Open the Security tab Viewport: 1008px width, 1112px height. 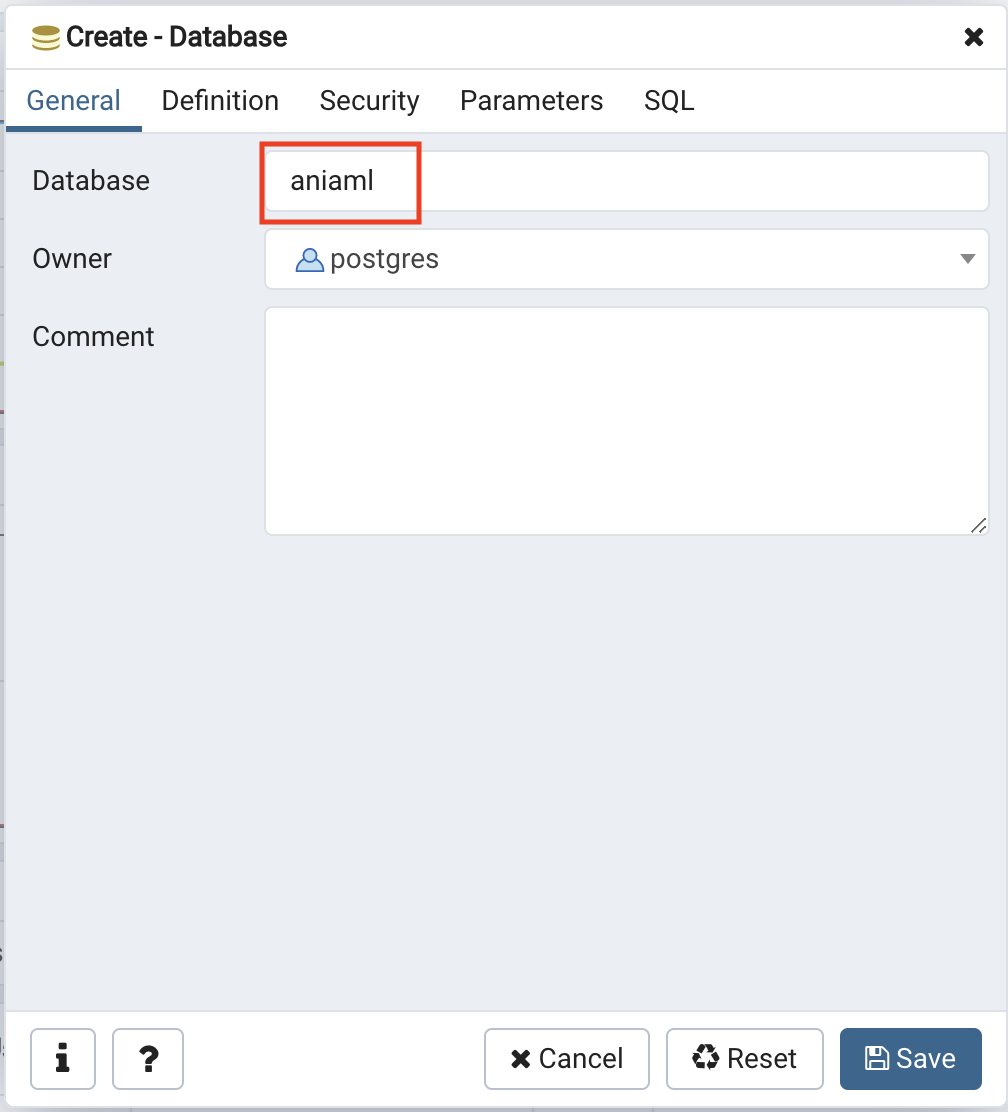(x=369, y=101)
